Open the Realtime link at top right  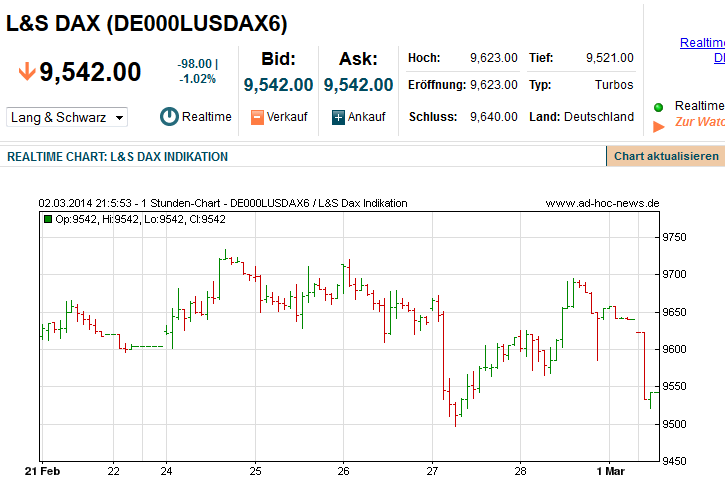(701, 43)
